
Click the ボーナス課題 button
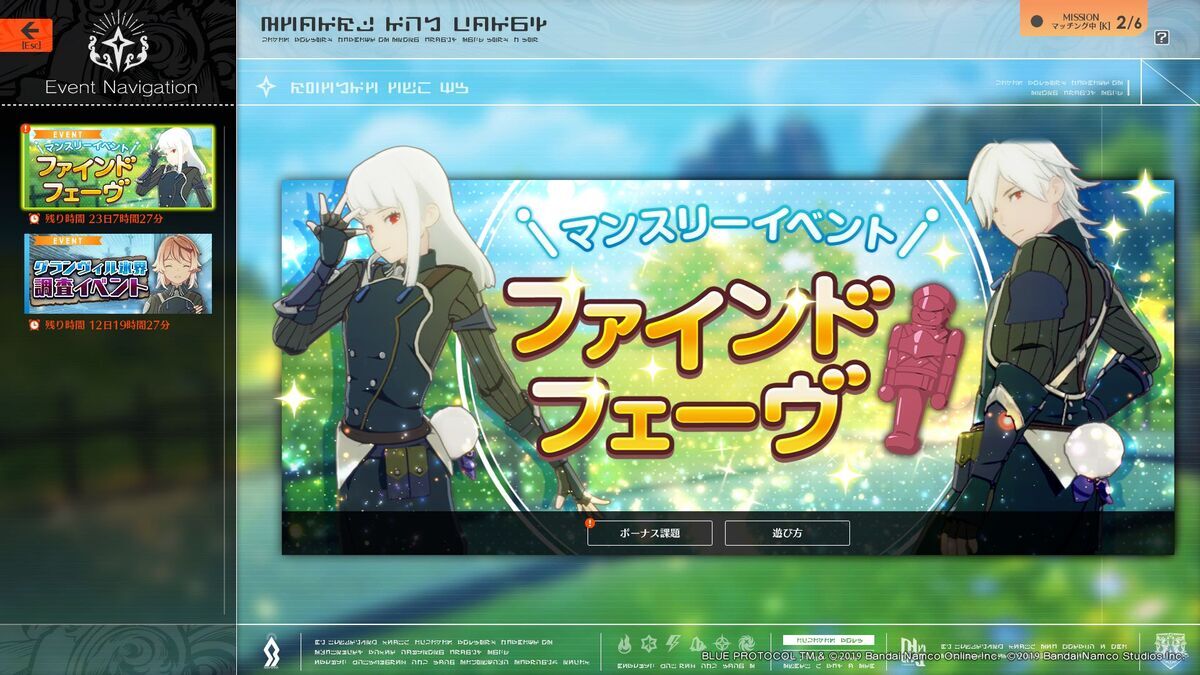[x=650, y=533]
